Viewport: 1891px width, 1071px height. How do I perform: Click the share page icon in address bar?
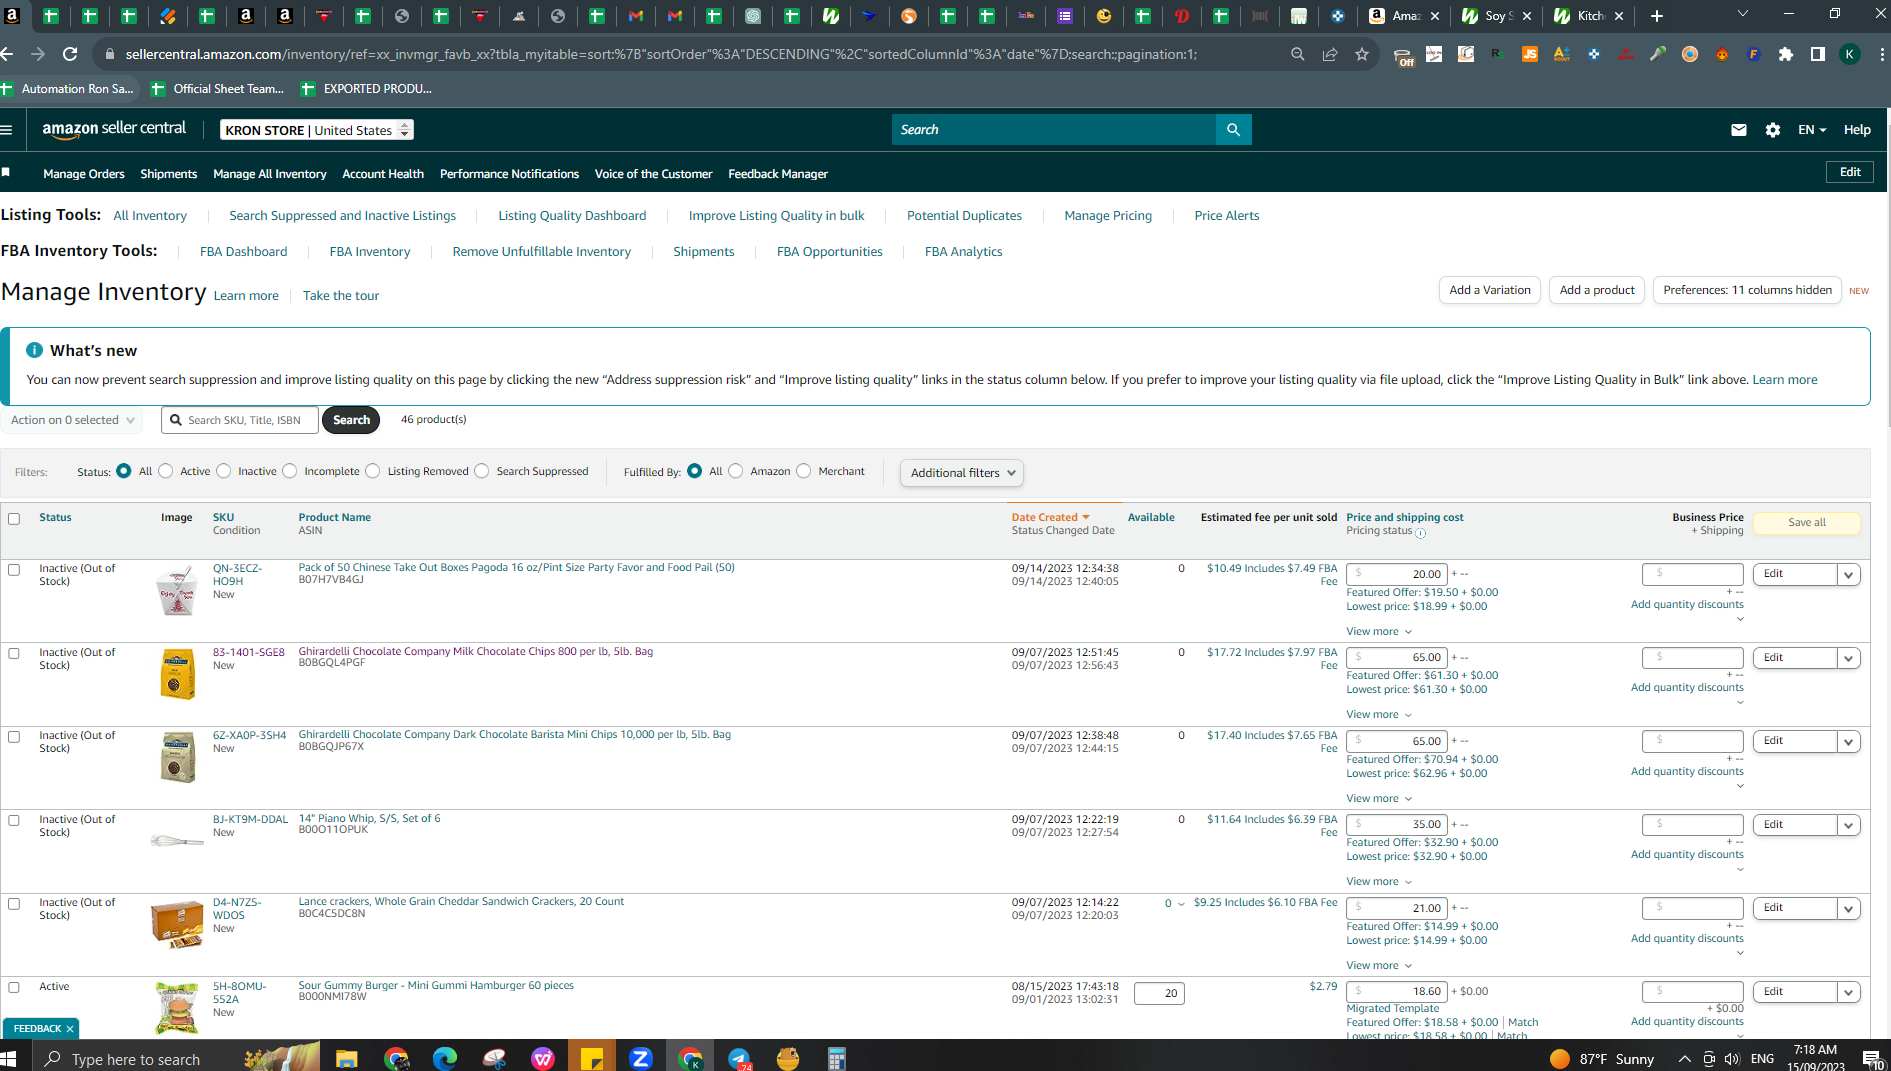(1330, 54)
